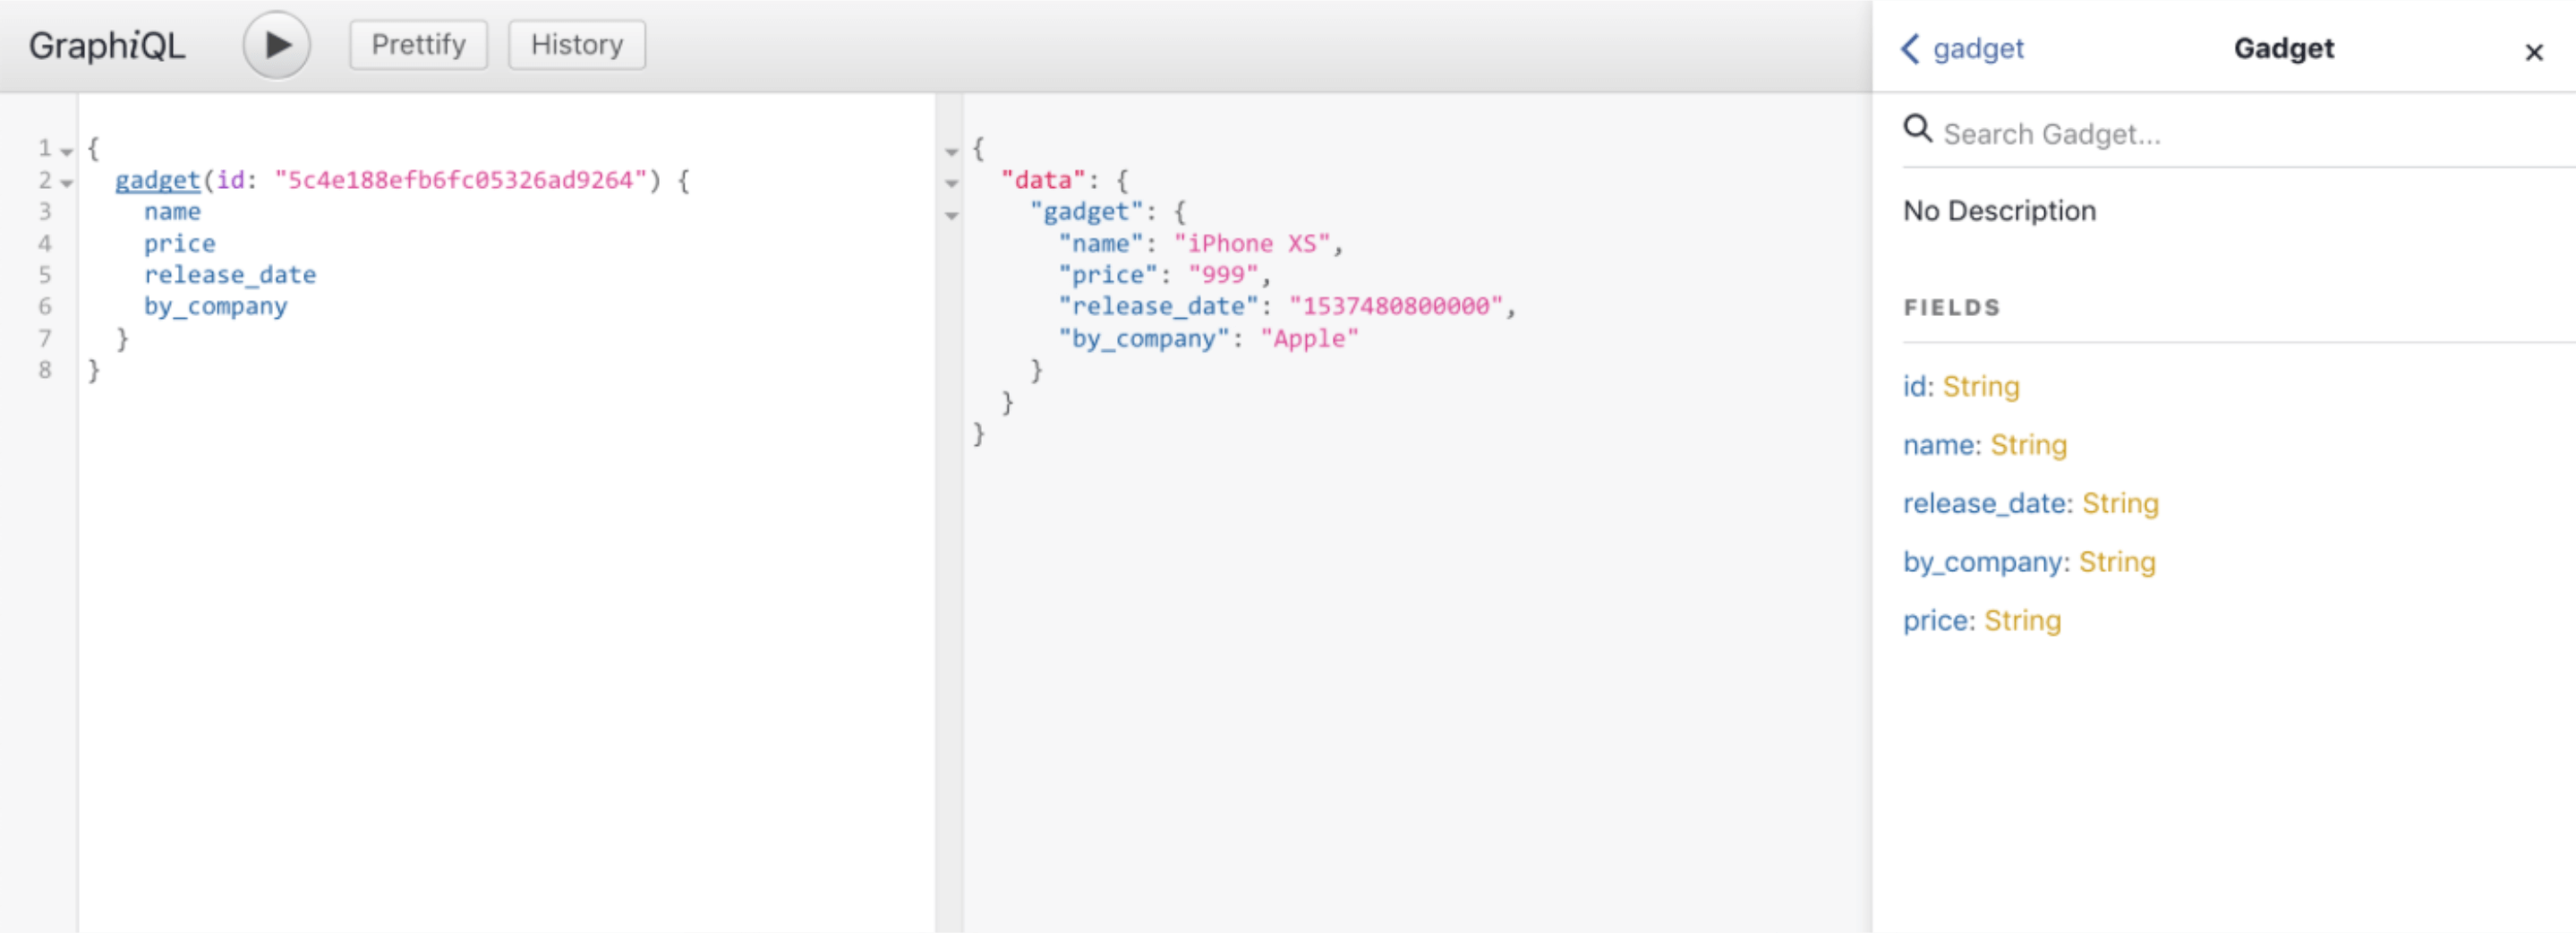2576x933 pixels.
Task: Go back to gadget in docs
Action: (1962, 48)
